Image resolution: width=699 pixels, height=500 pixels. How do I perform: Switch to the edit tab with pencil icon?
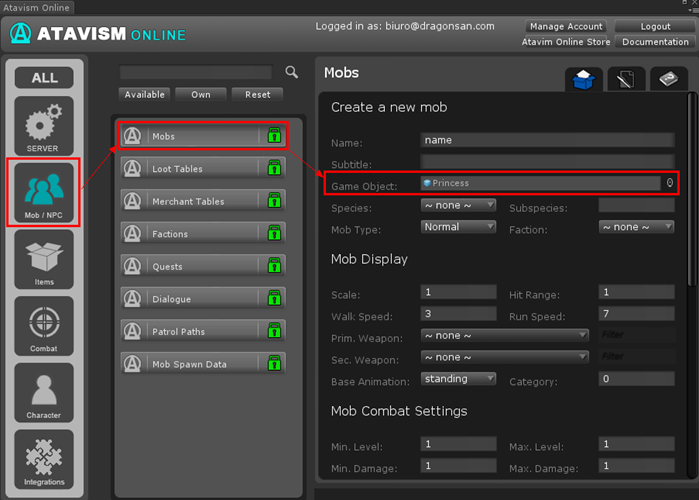(x=626, y=80)
